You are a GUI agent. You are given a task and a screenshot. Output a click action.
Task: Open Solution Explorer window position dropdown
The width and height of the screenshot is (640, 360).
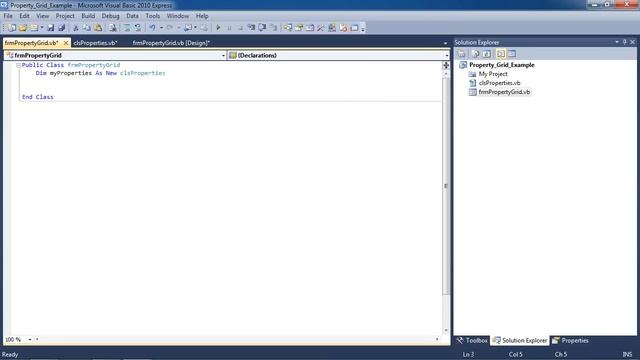click(617, 42)
